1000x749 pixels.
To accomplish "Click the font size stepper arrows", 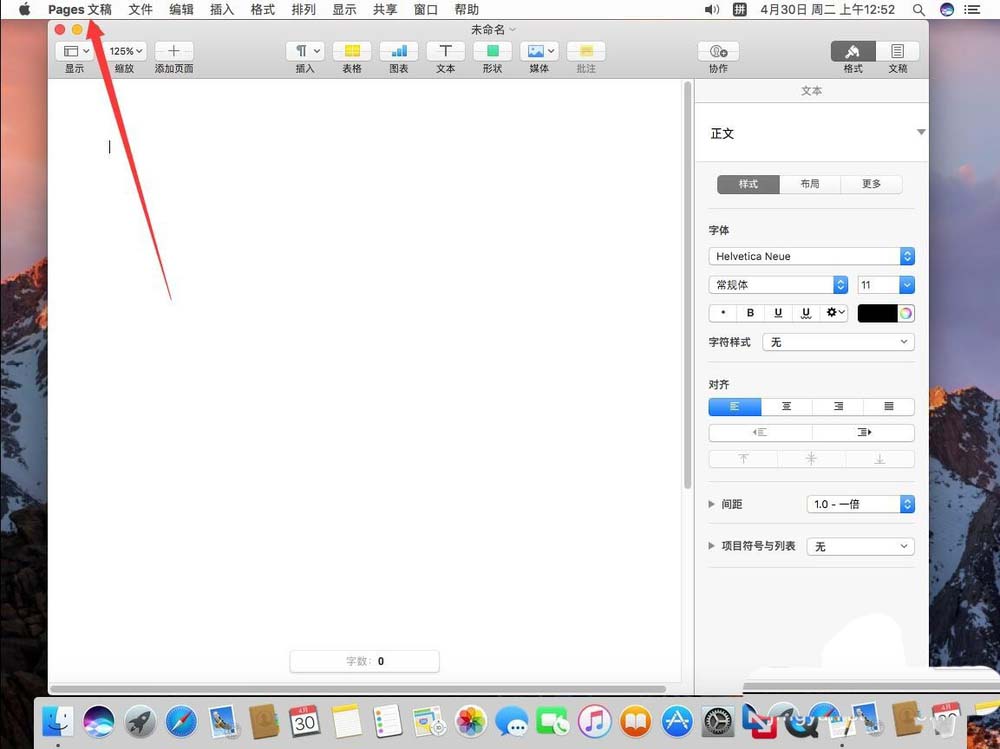I will 907,285.
